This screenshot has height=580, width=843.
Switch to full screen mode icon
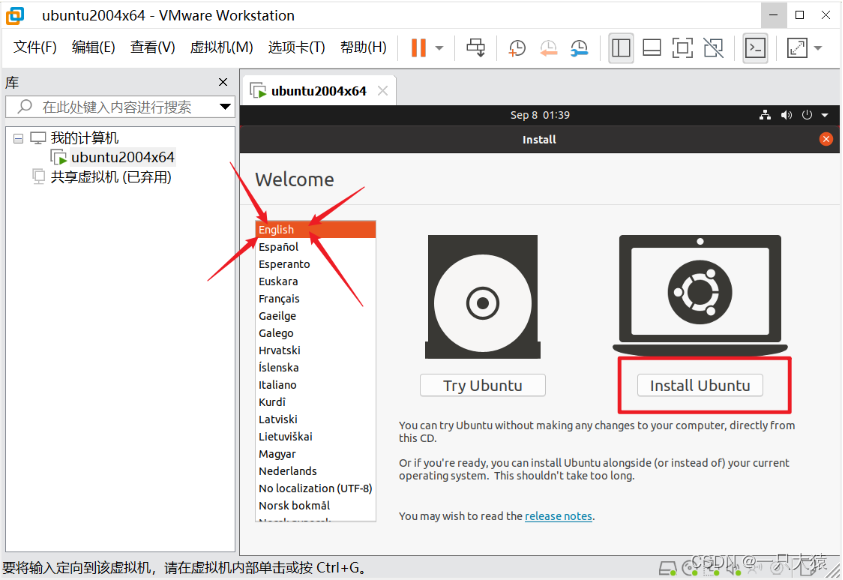(x=682, y=48)
